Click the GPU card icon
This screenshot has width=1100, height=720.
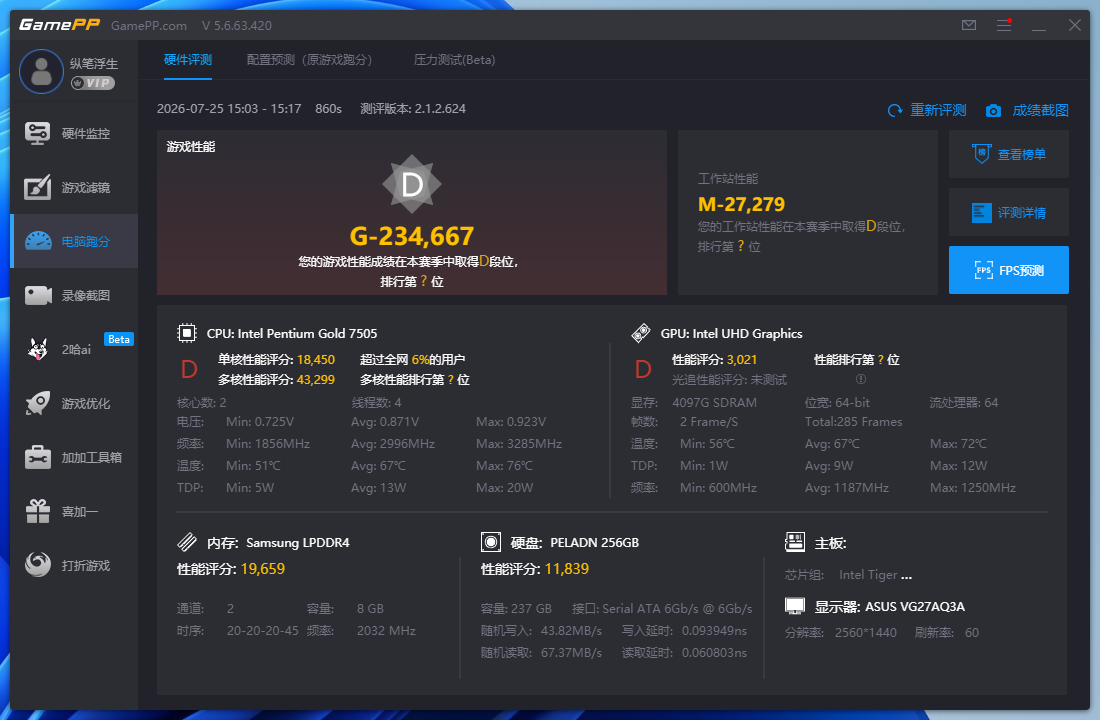coord(641,333)
